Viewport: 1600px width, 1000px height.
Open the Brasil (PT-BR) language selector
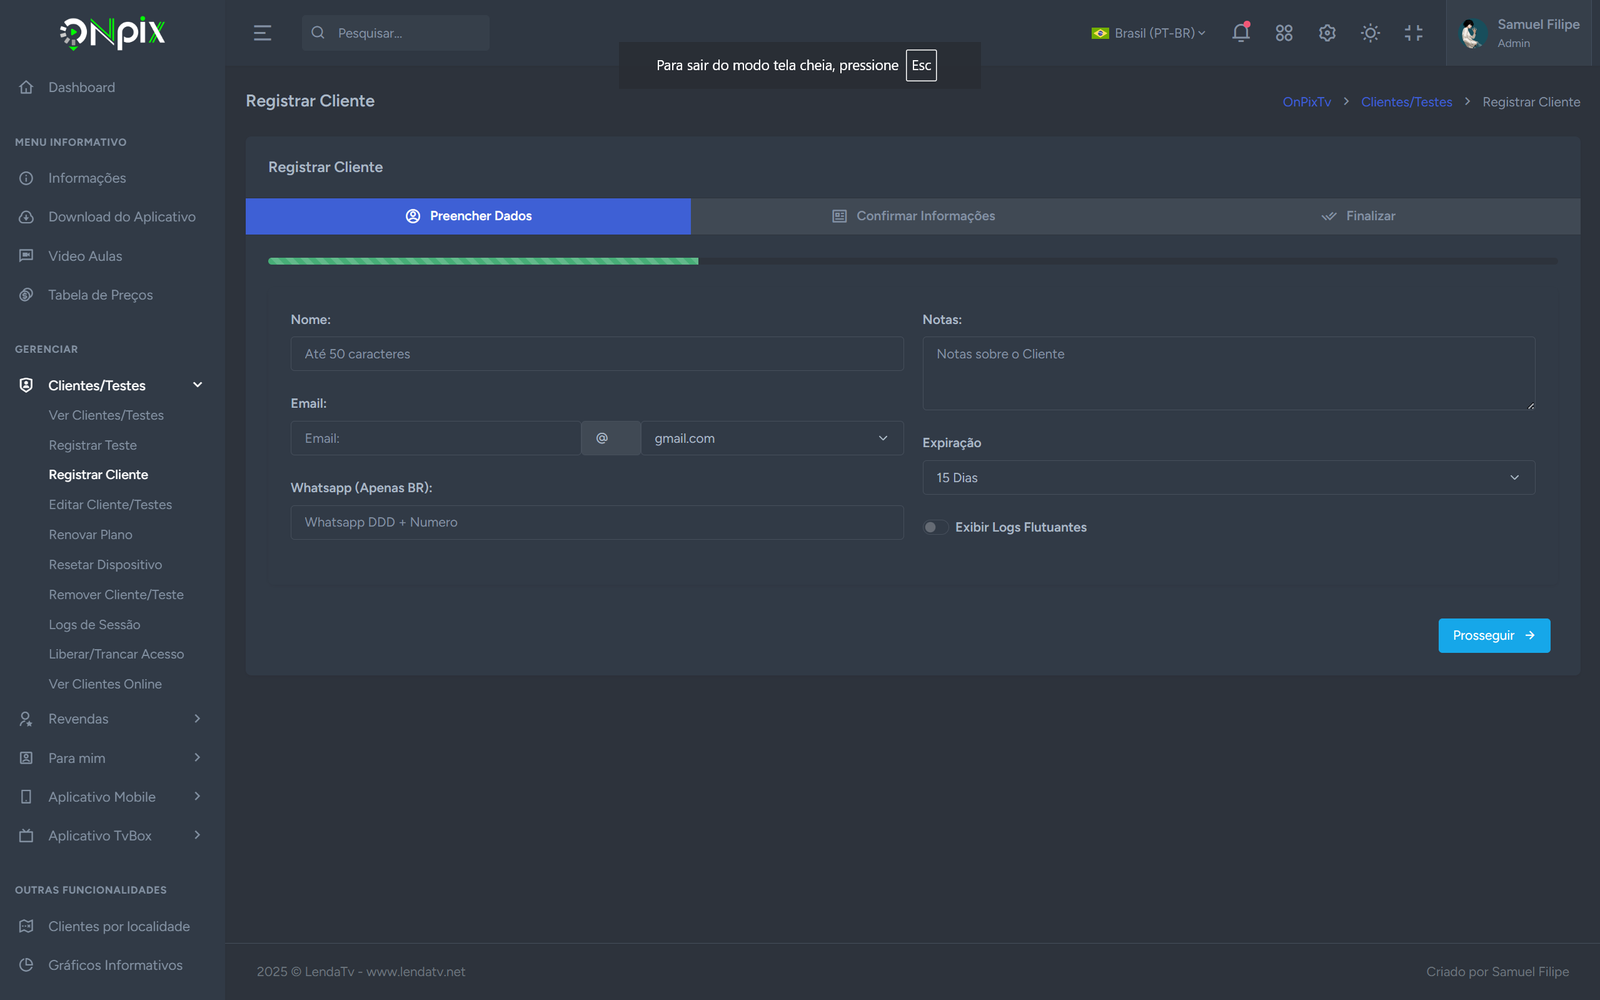click(x=1148, y=33)
